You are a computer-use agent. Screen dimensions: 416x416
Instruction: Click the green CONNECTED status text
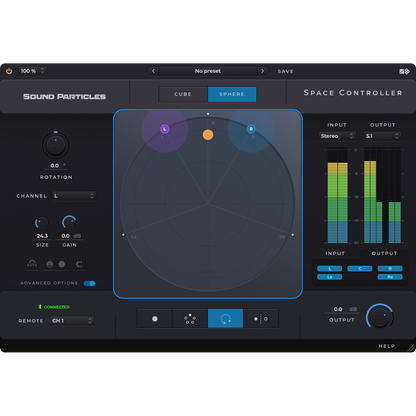tap(57, 307)
